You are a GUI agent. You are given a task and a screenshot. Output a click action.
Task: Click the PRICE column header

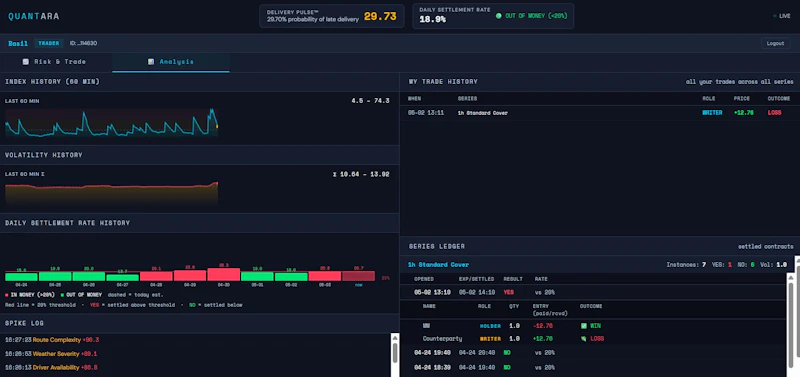pos(742,98)
